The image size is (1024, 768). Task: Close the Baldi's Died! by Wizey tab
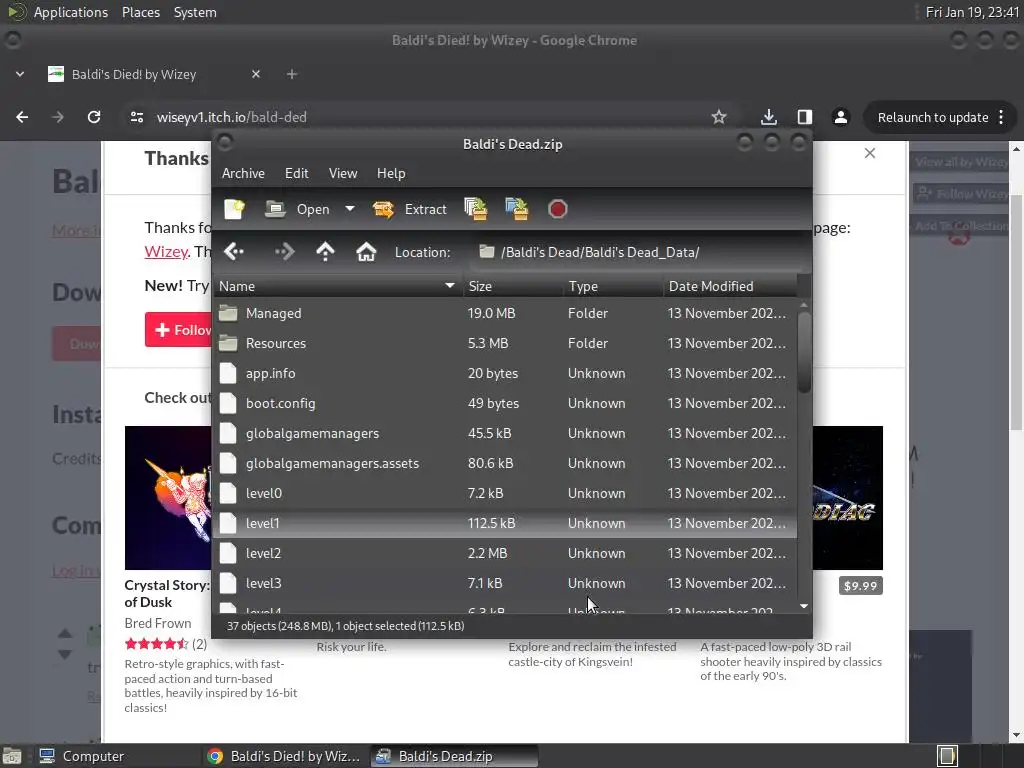(256, 74)
